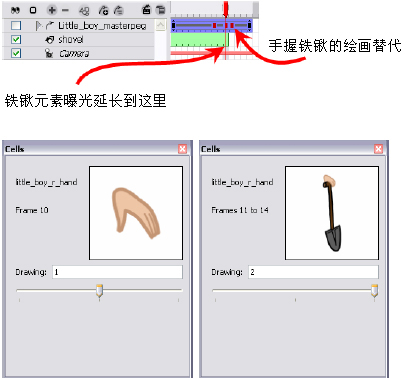
Task: Click the add peg icon with plus sign
Action: click(103, 11)
